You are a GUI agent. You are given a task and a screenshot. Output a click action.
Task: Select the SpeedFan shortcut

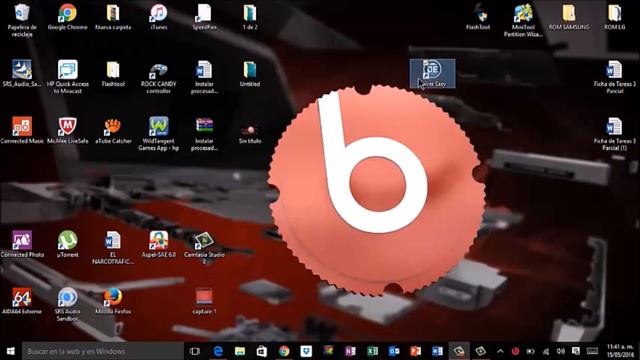pos(204,16)
